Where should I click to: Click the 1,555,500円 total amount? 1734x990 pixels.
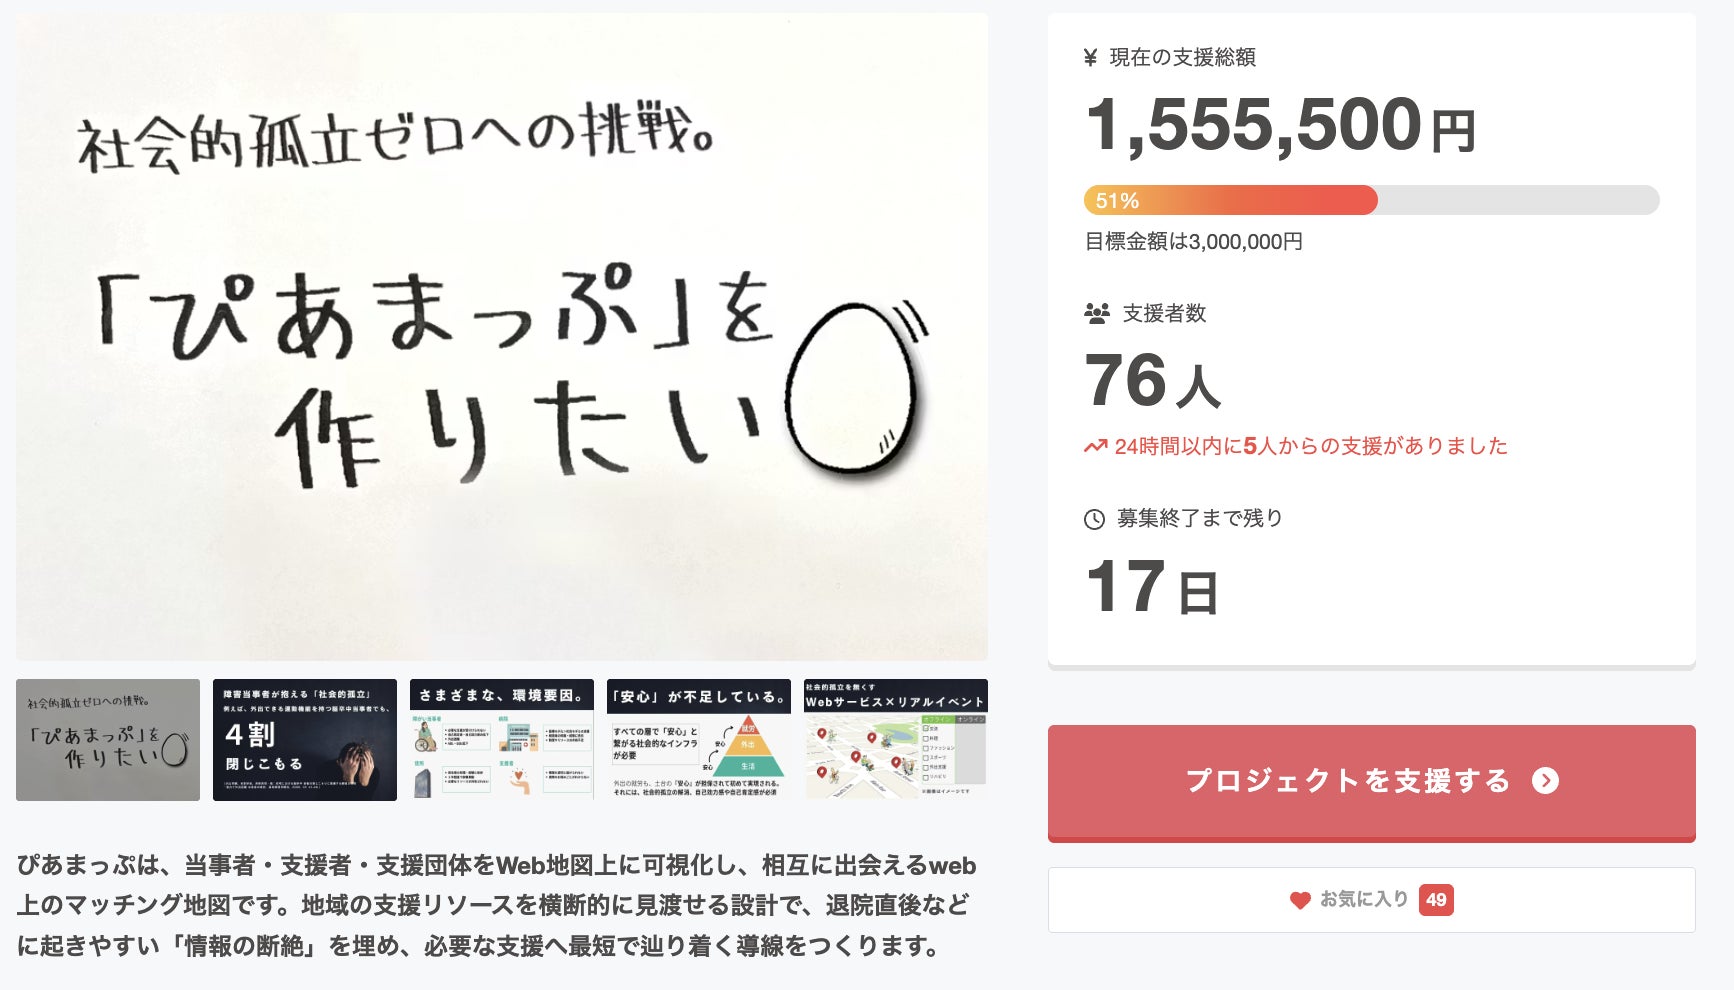coord(1280,126)
